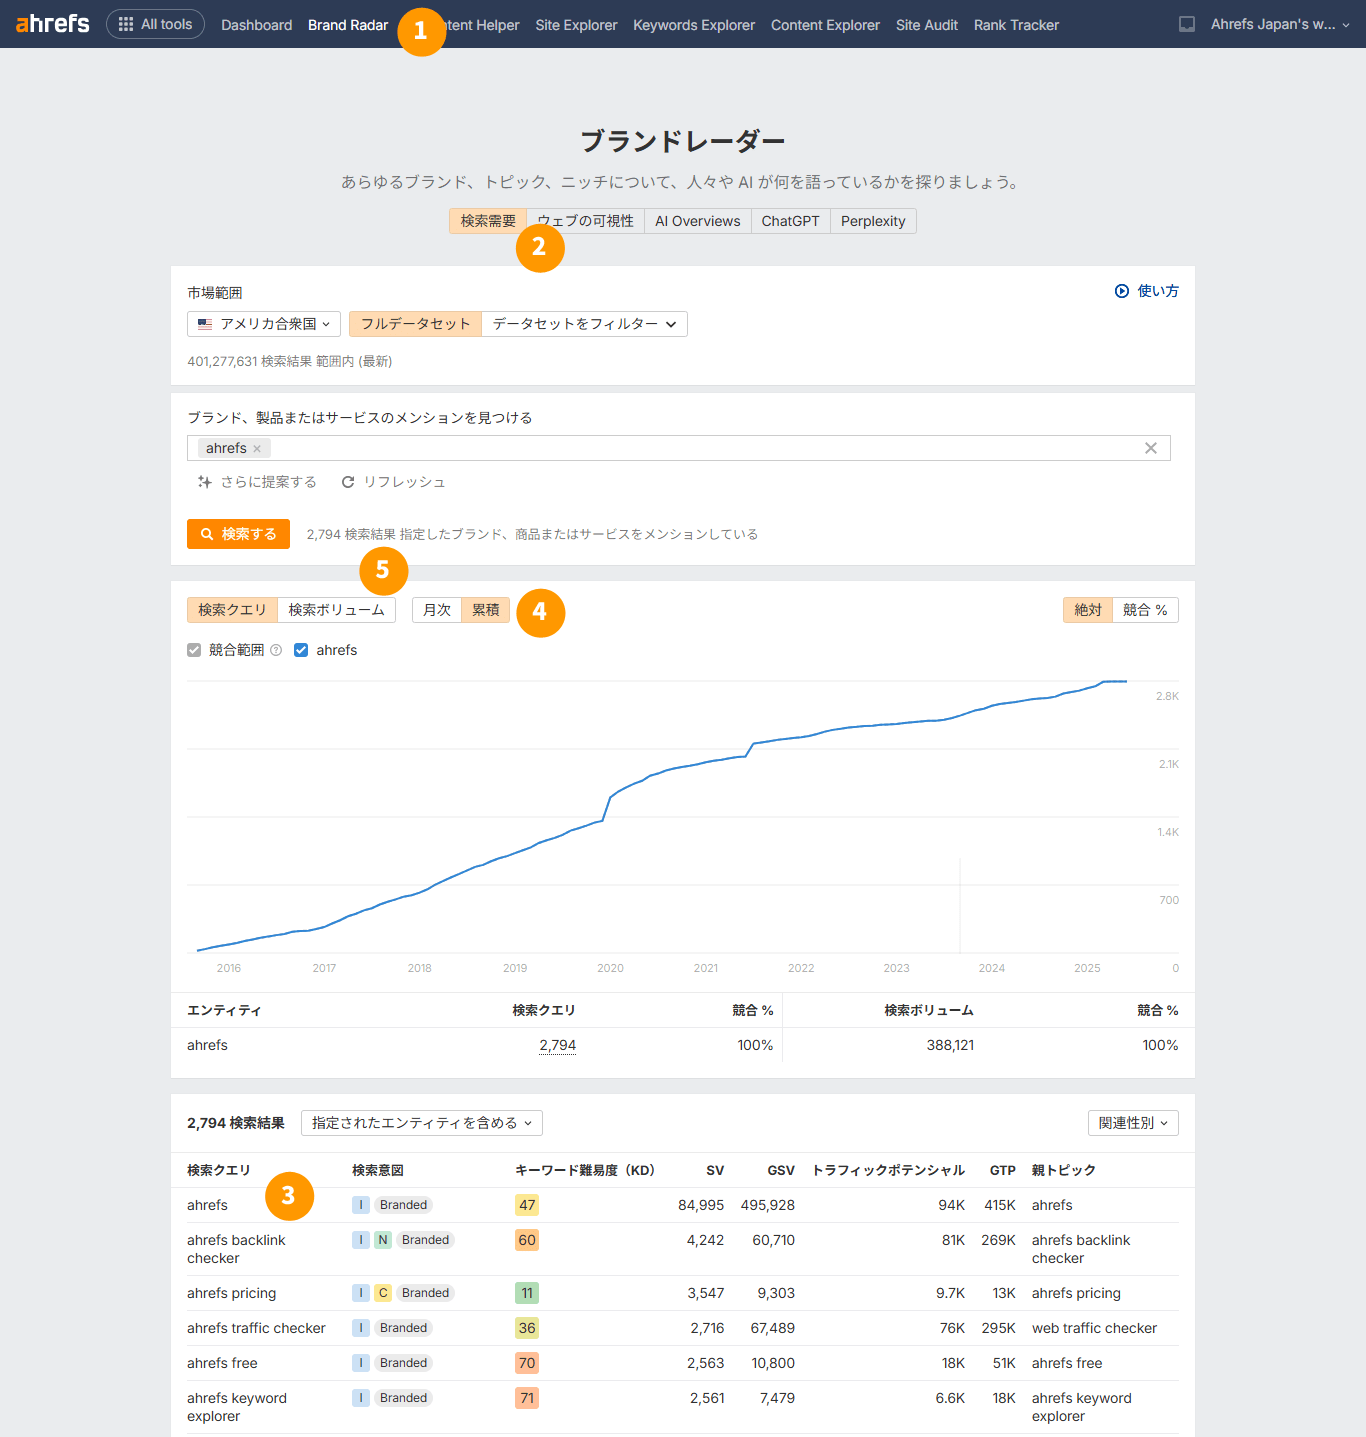Open the 2,794 search queries link
This screenshot has height=1437, width=1366.
pyautogui.click(x=557, y=1045)
